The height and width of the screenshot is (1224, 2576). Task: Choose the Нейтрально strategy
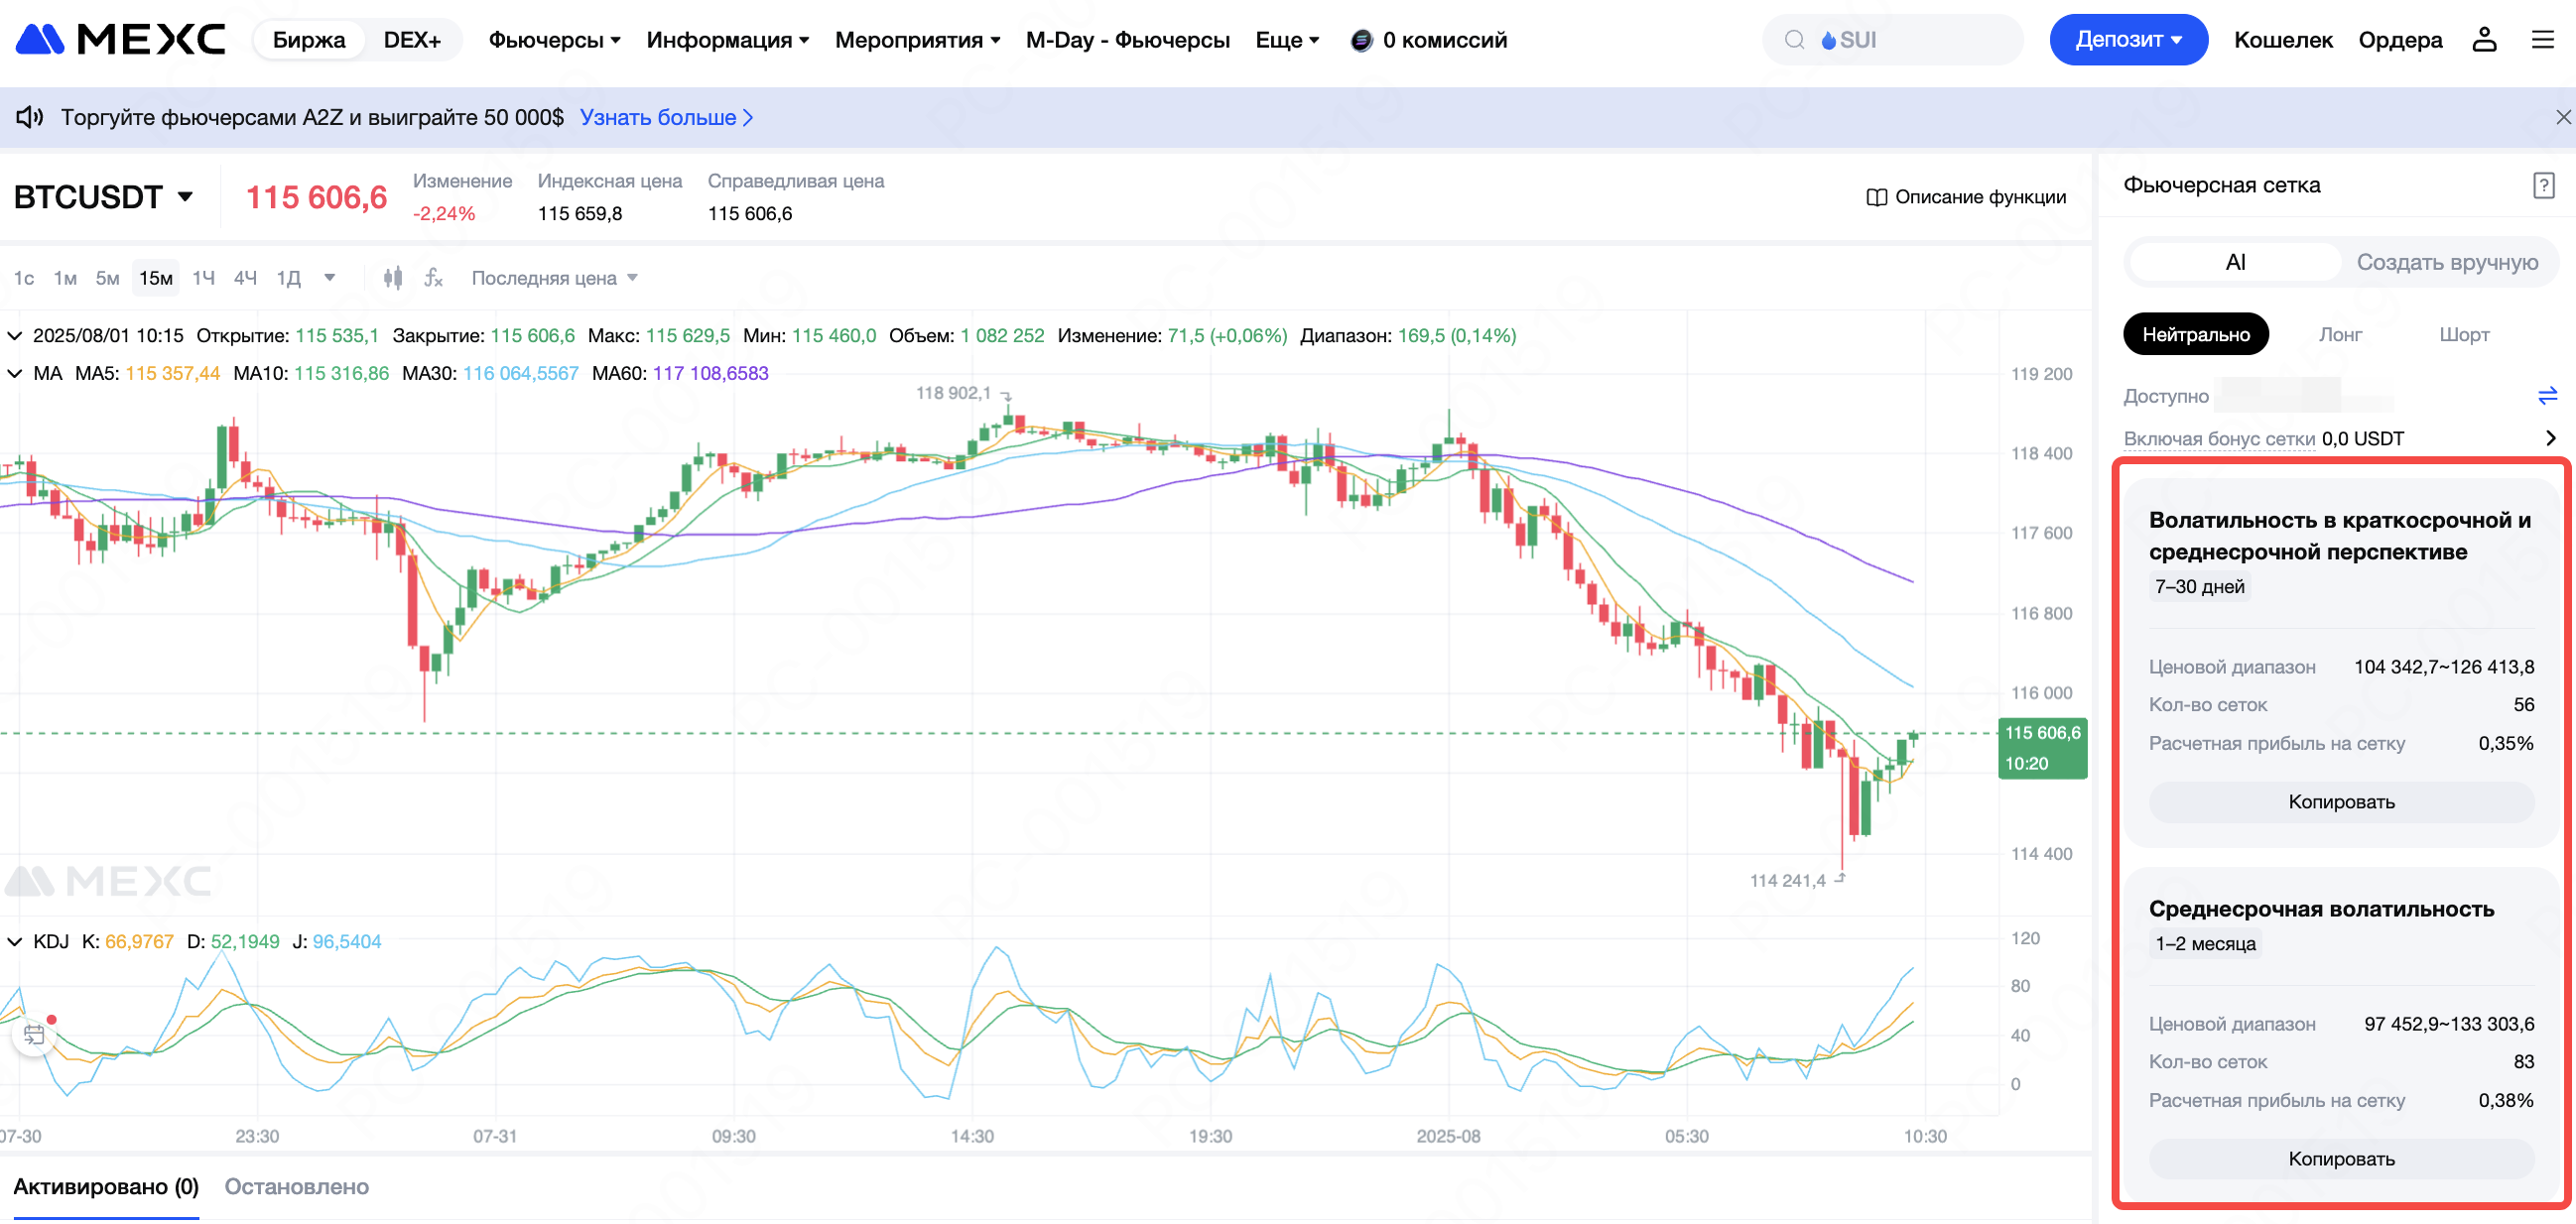[2195, 334]
